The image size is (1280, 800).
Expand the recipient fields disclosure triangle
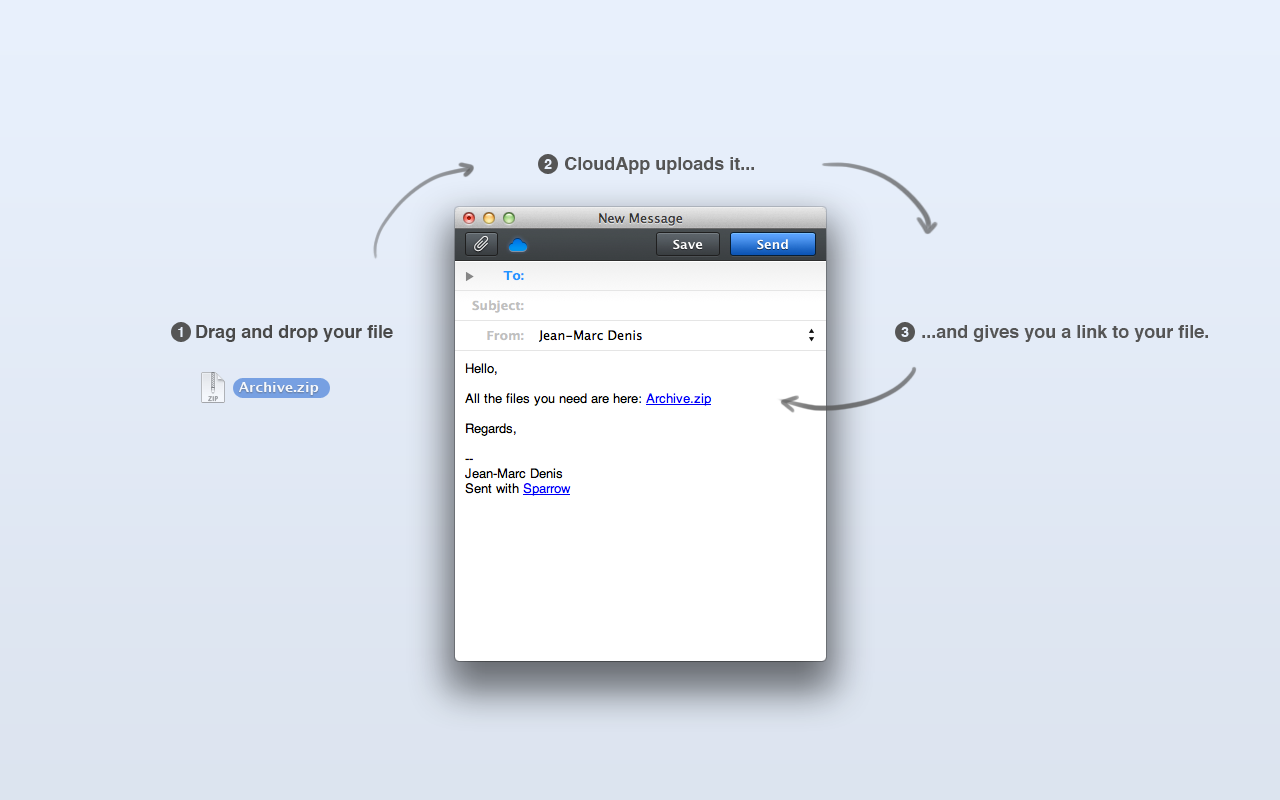click(470, 276)
